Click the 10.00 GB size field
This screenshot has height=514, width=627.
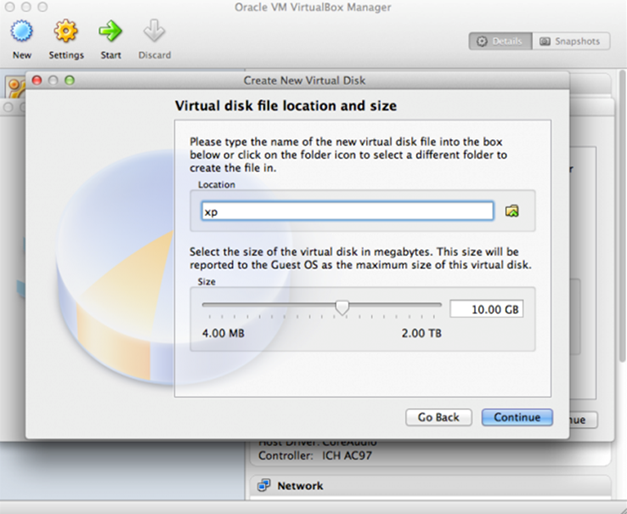coord(487,309)
